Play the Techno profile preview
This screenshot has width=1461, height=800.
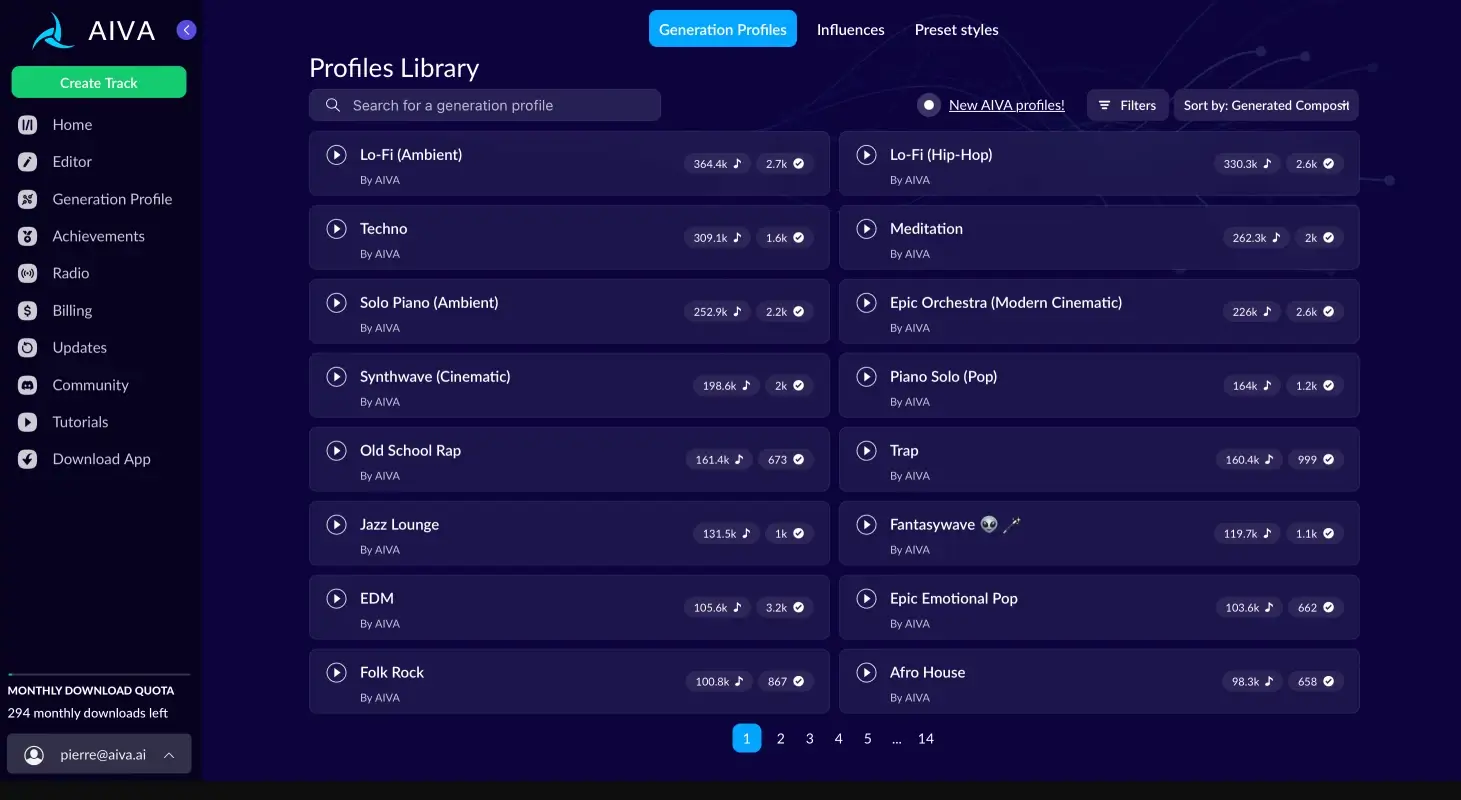[x=337, y=229]
